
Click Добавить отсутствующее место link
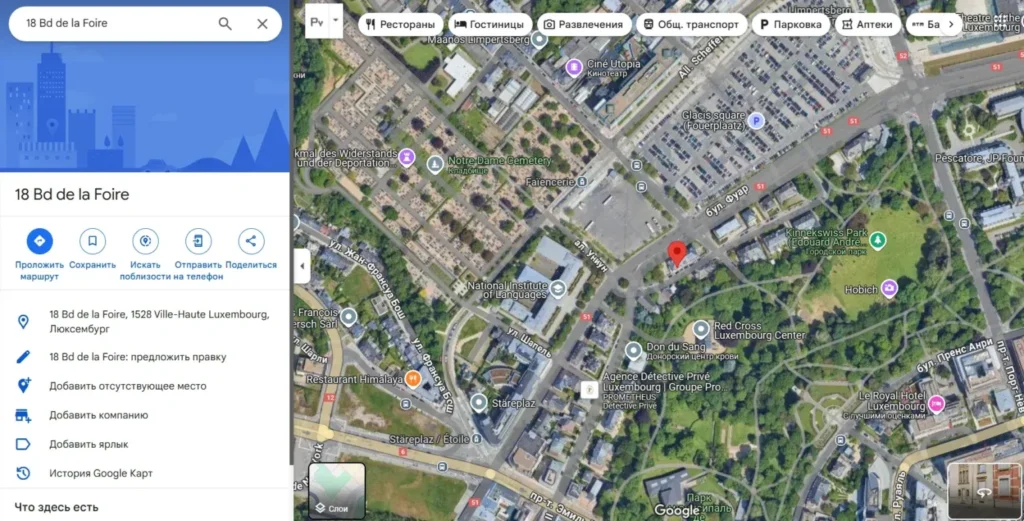point(127,386)
